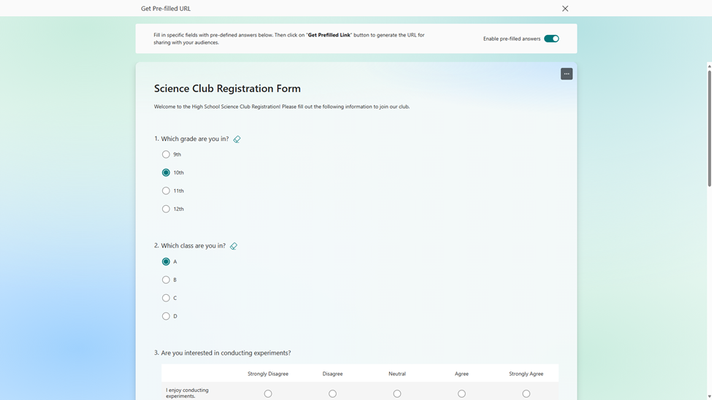Toggle Enable pre-filled answers switch
Image resolution: width=712 pixels, height=400 pixels.
click(551, 39)
